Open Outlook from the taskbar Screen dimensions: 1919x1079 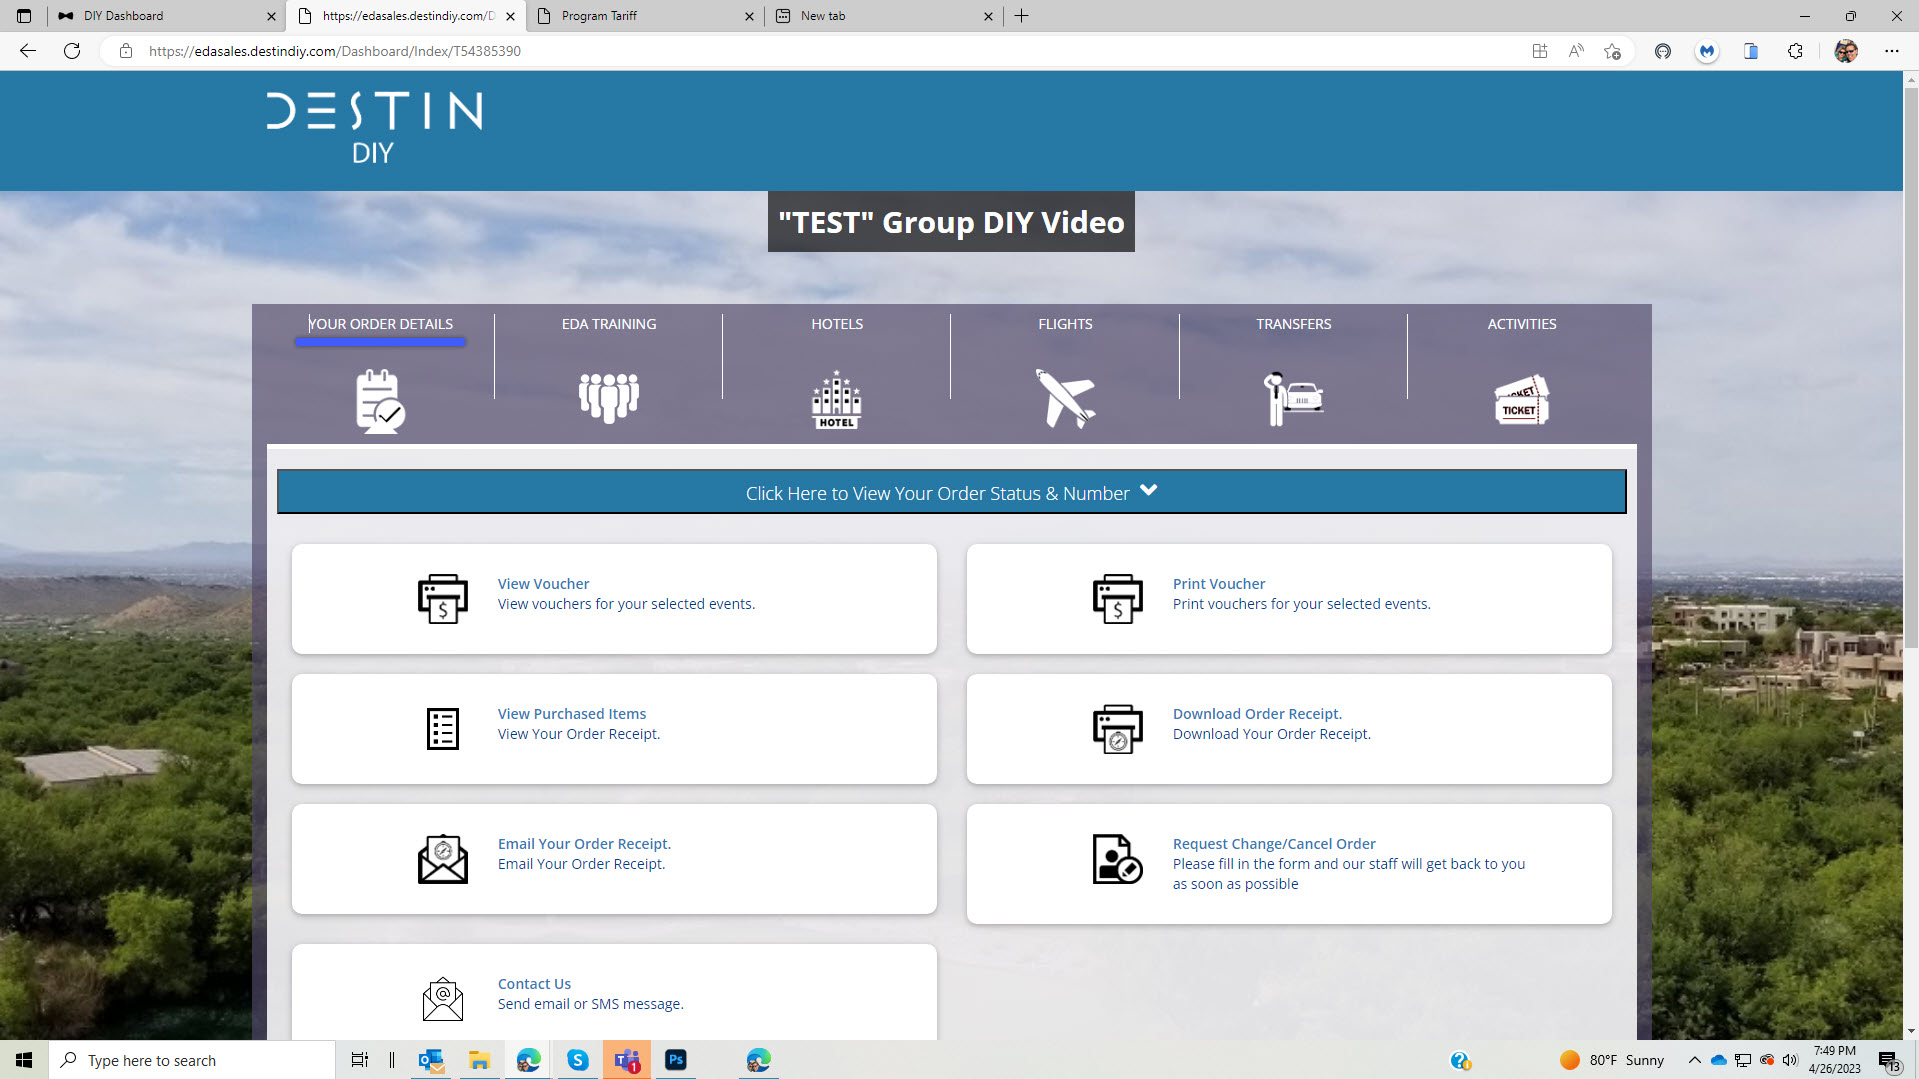click(431, 1060)
